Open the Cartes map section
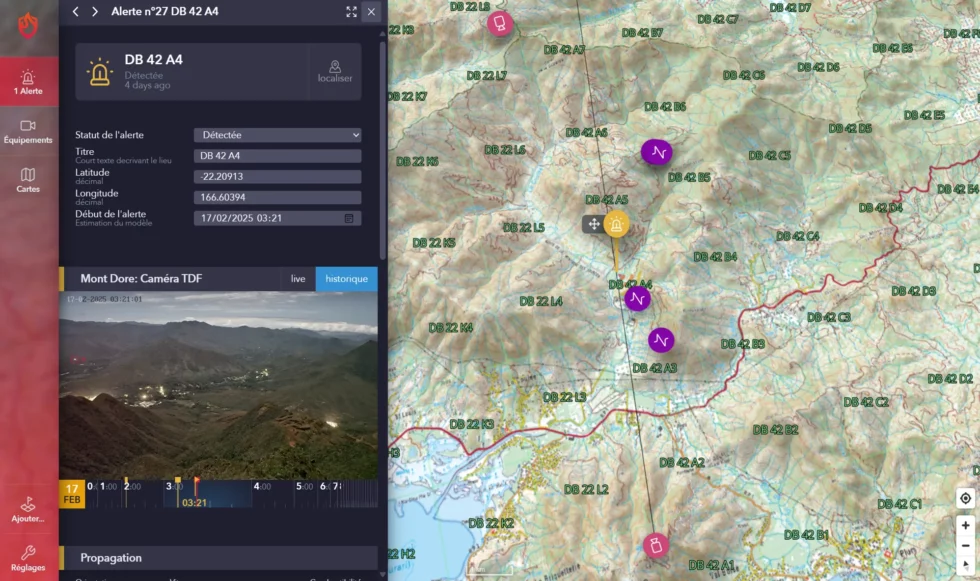Viewport: 980px width, 581px height. [28, 180]
